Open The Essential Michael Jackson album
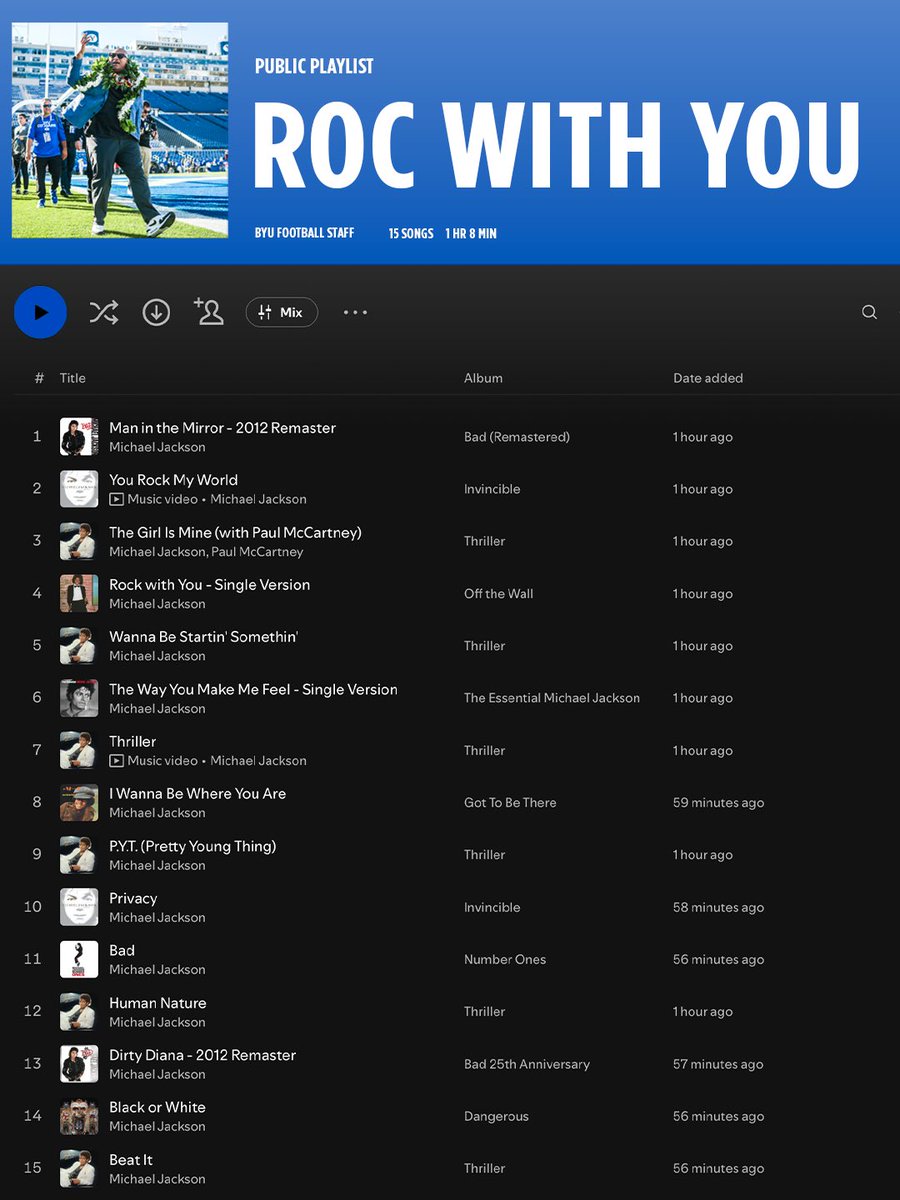Viewport: 900px width, 1200px height. click(x=552, y=698)
